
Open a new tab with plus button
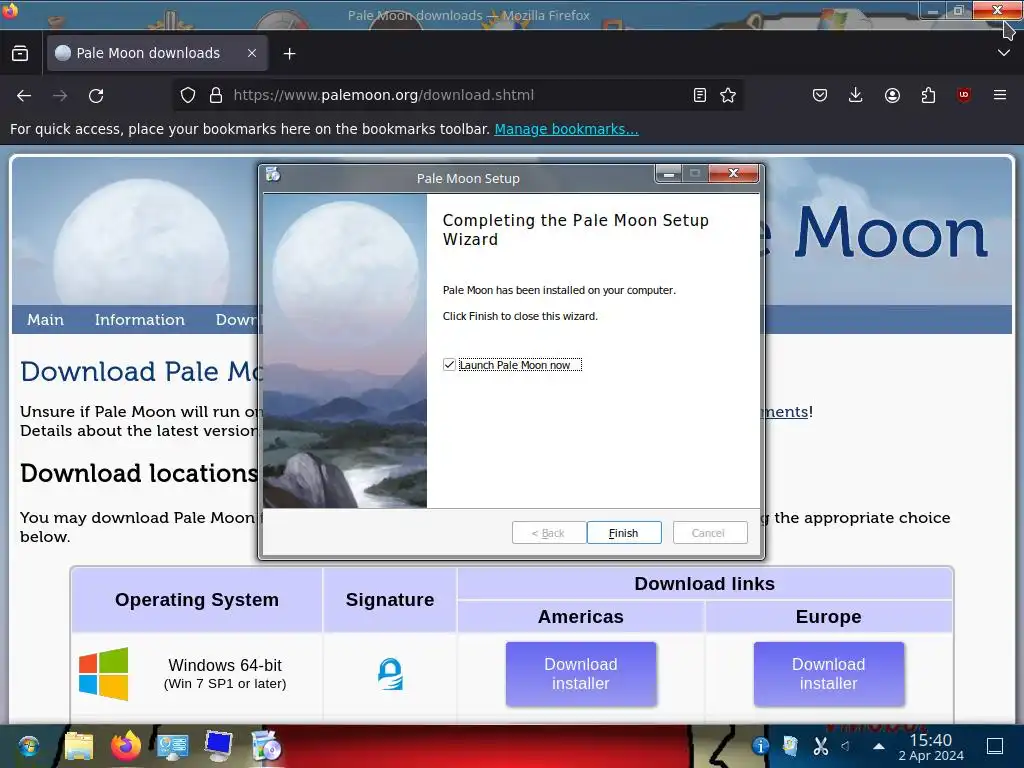(289, 54)
